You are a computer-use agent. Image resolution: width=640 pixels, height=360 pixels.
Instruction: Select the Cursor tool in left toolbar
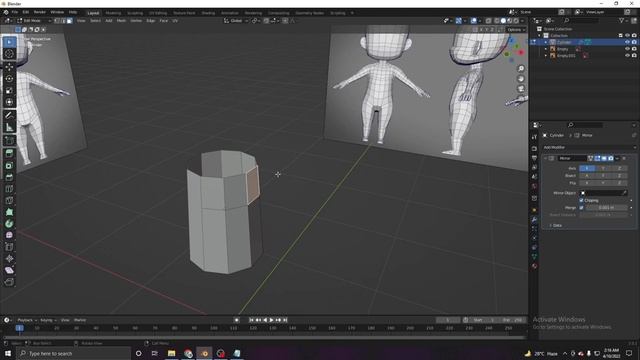coord(9,54)
